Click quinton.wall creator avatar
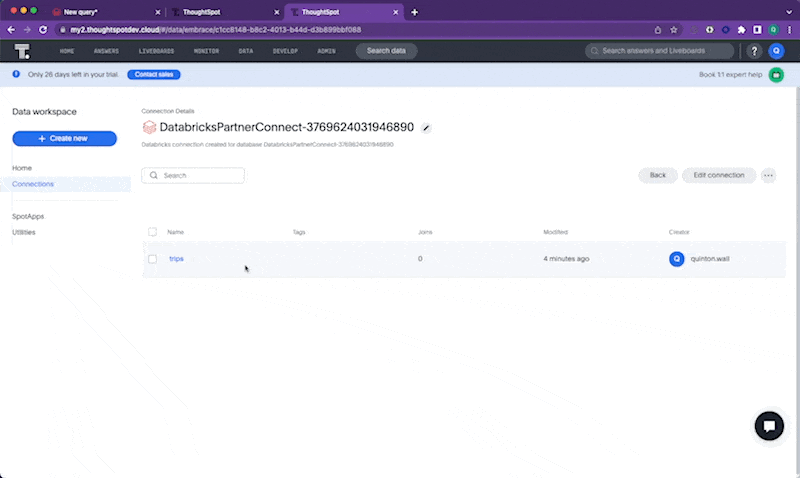This screenshot has width=800, height=478. (x=677, y=259)
